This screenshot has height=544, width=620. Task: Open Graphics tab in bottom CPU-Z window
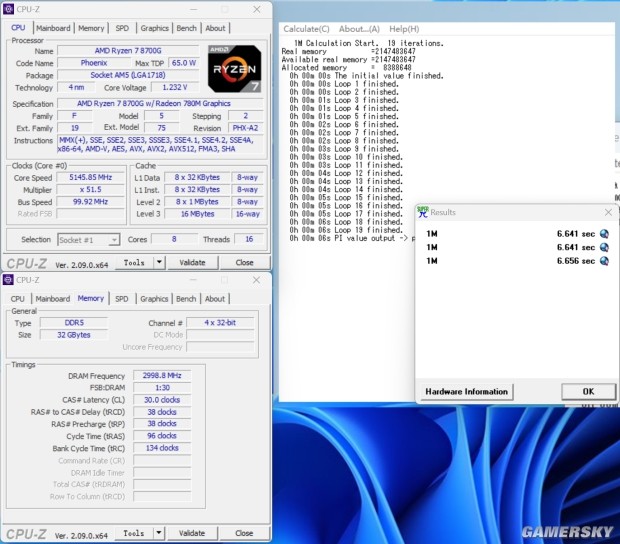[154, 299]
